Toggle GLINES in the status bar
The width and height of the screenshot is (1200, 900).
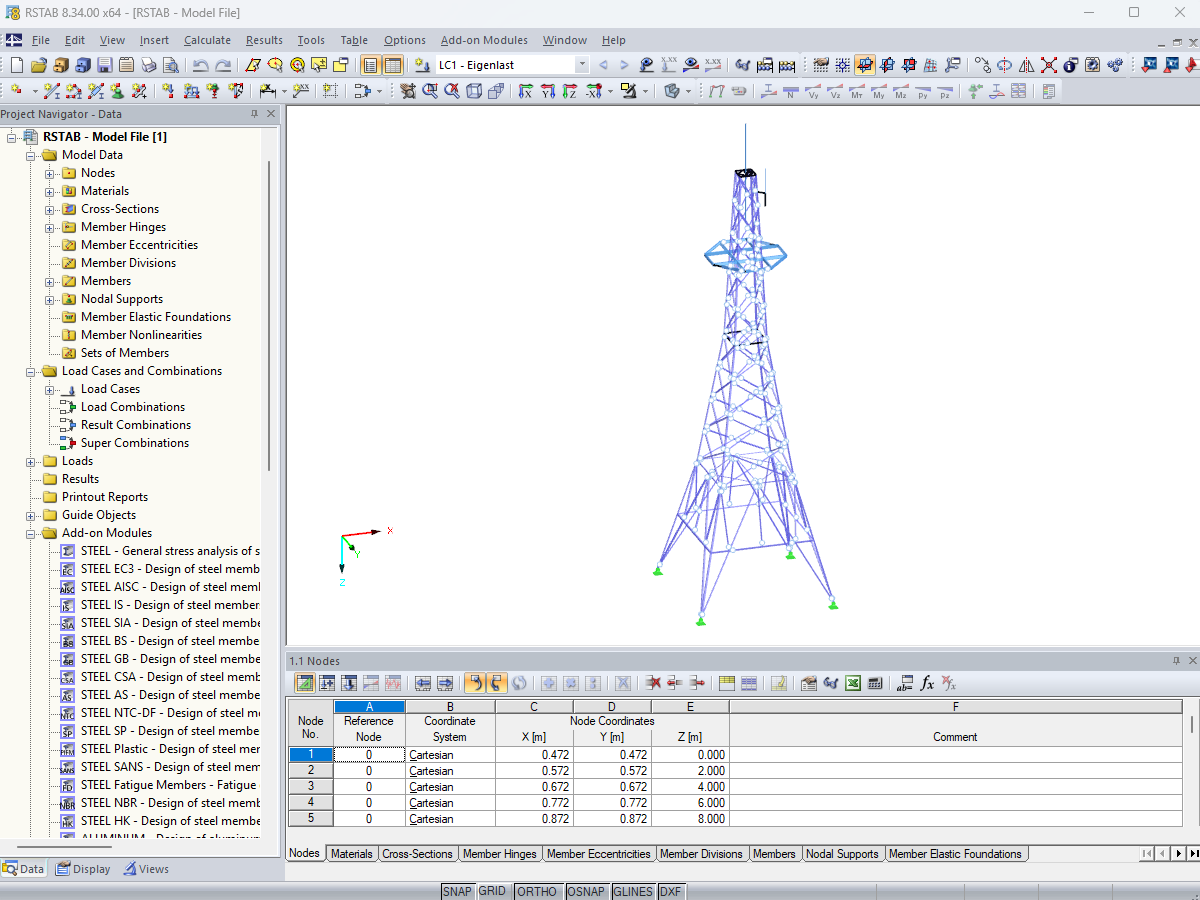pos(633,891)
